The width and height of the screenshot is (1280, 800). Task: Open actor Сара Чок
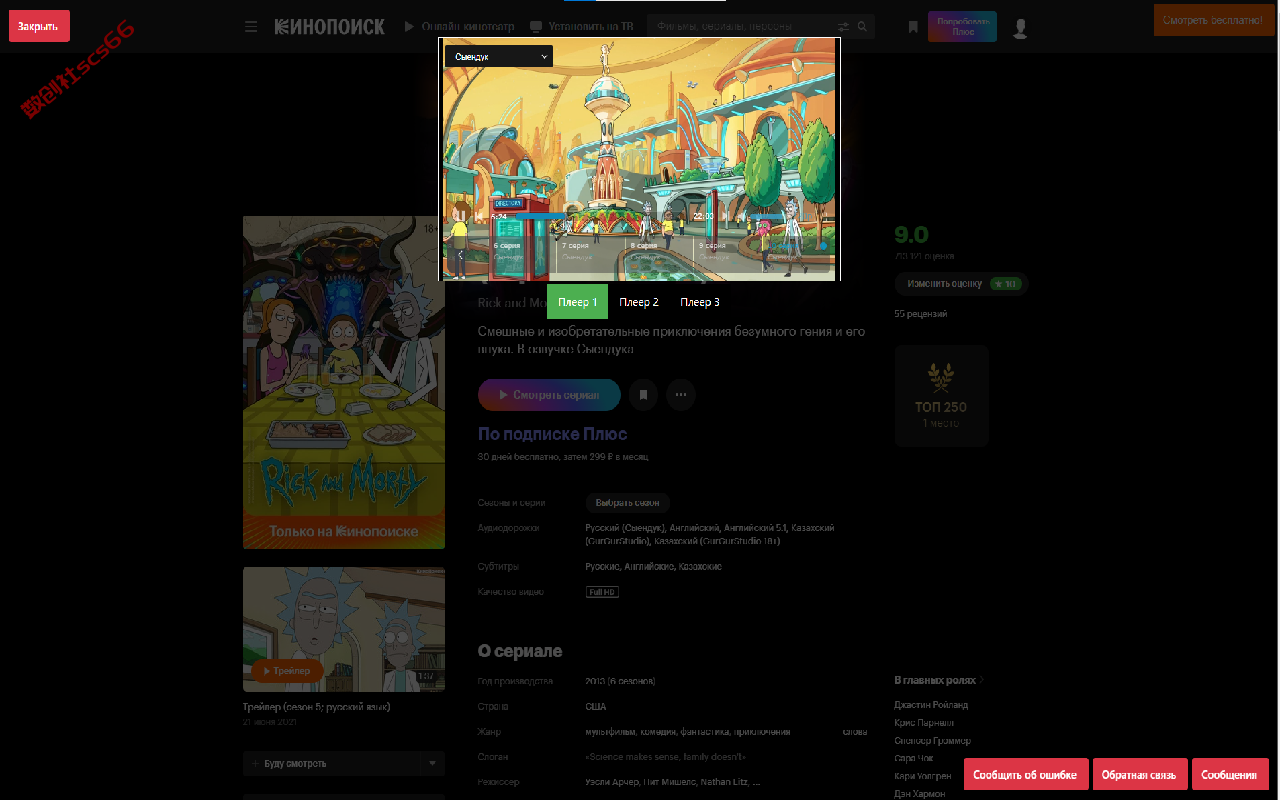click(x=914, y=759)
